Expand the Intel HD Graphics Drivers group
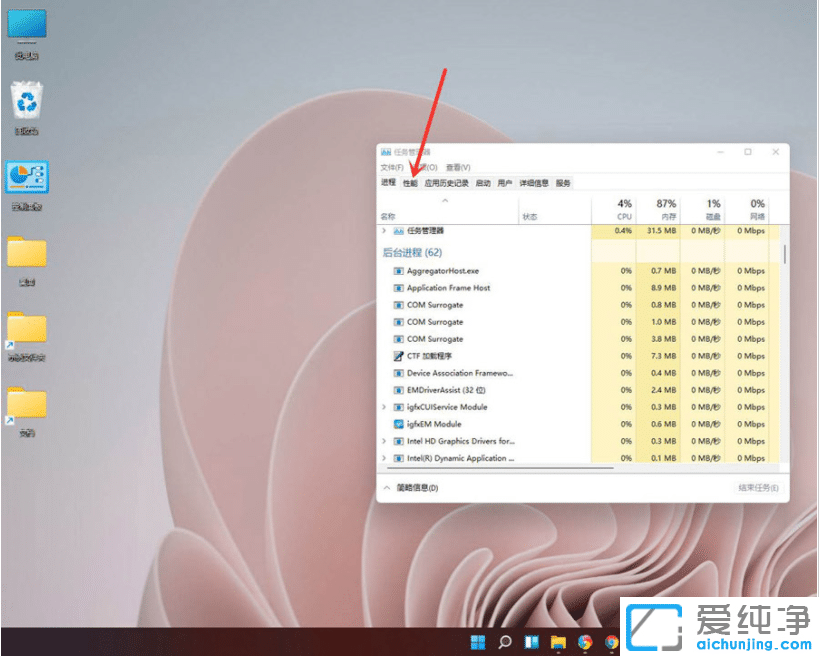This screenshot has height=657, width=820. click(382, 441)
